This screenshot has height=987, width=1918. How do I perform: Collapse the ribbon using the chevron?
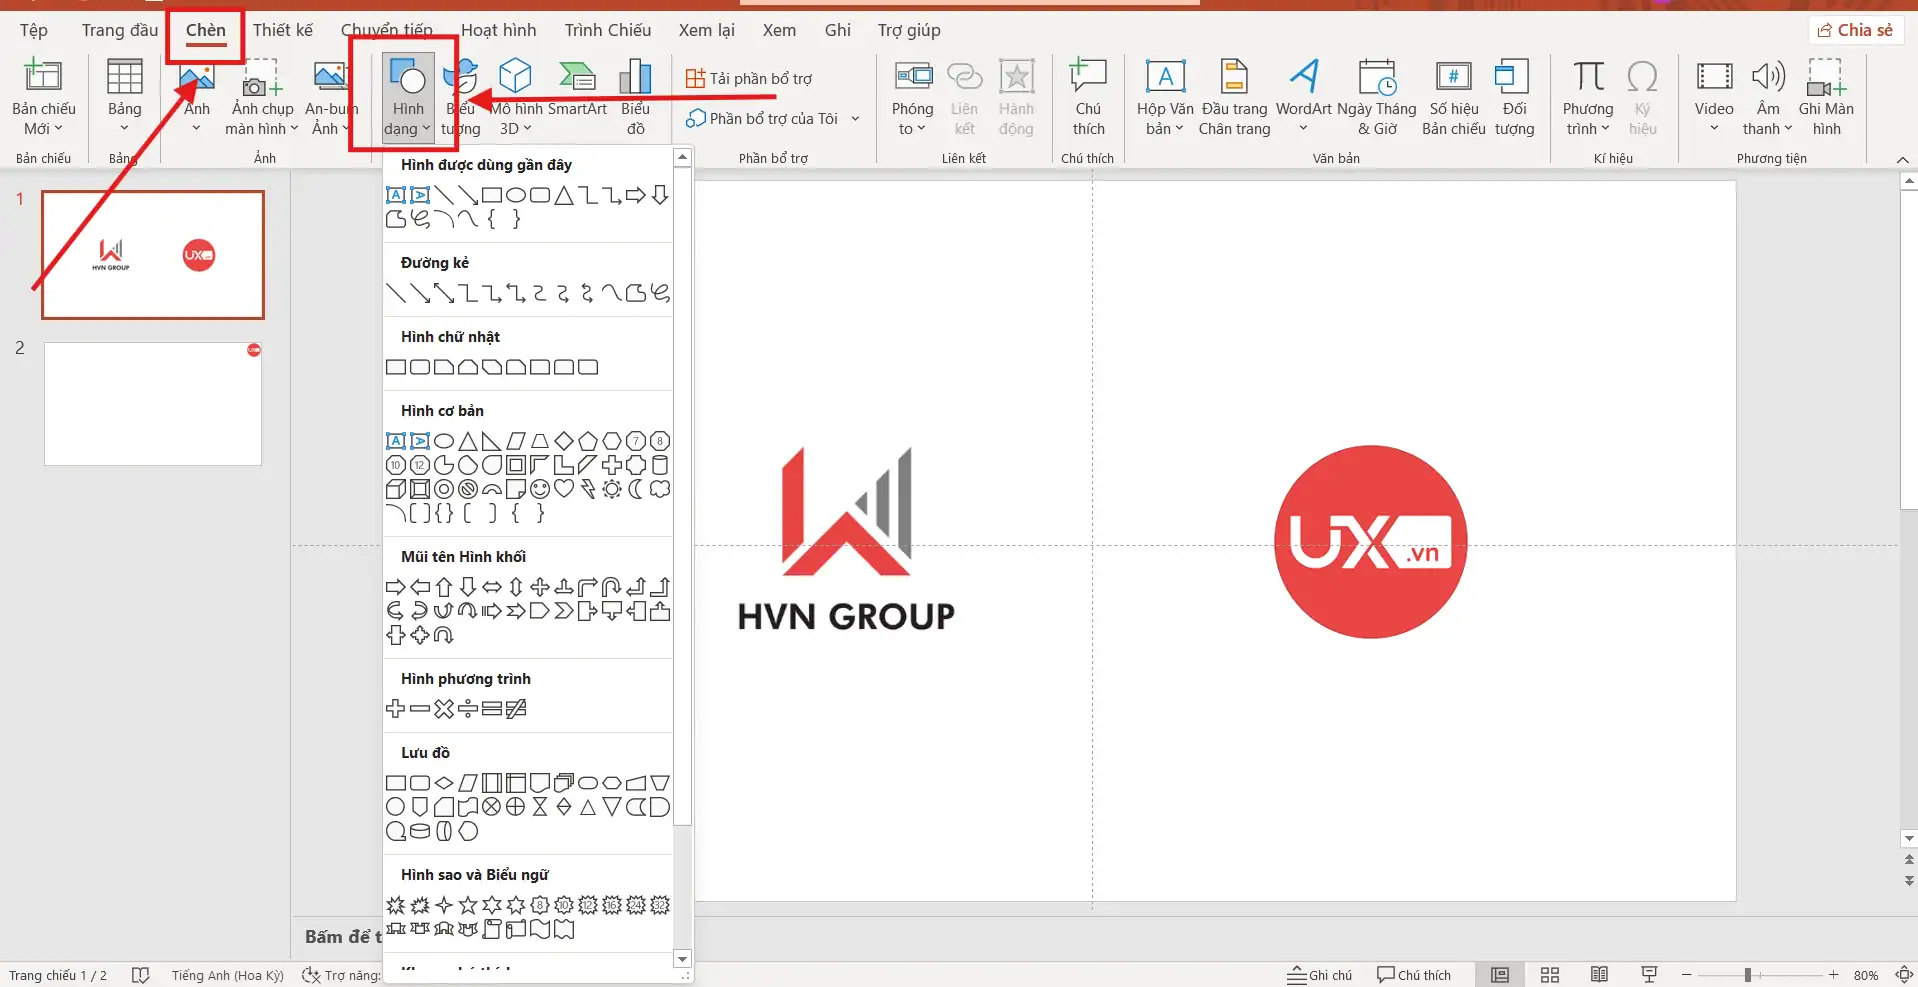pyautogui.click(x=1902, y=160)
